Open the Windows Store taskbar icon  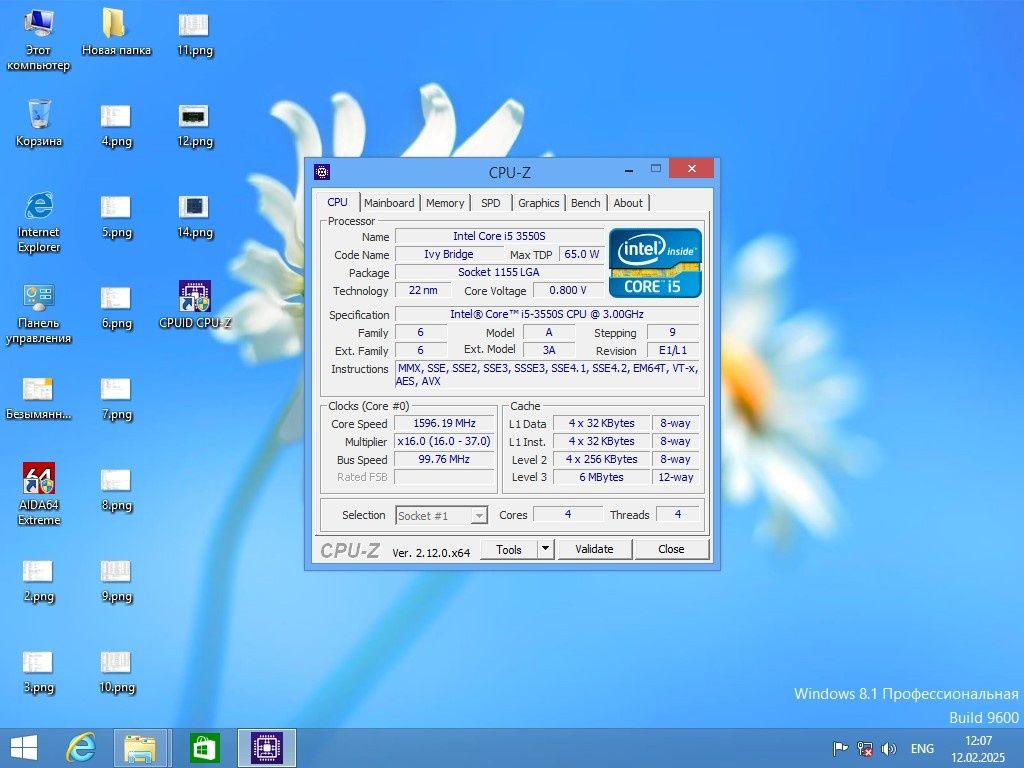[204, 748]
